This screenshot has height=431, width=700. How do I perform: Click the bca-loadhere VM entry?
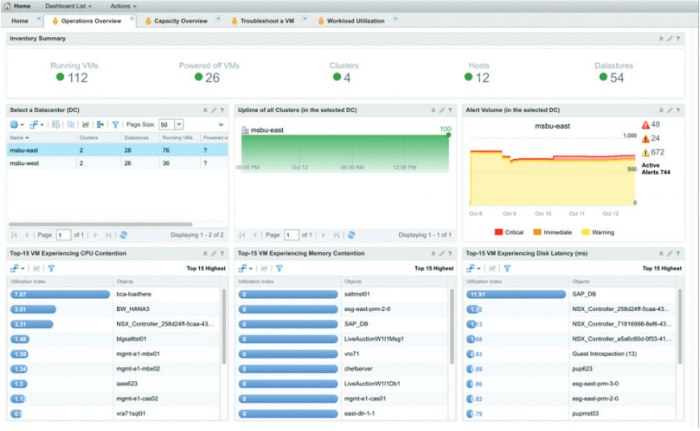(x=134, y=294)
